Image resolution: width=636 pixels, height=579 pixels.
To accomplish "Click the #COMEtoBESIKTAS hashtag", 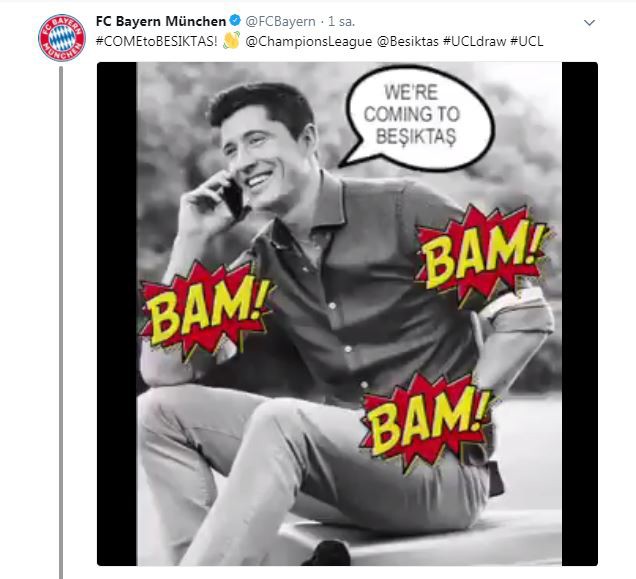I will [x=157, y=41].
